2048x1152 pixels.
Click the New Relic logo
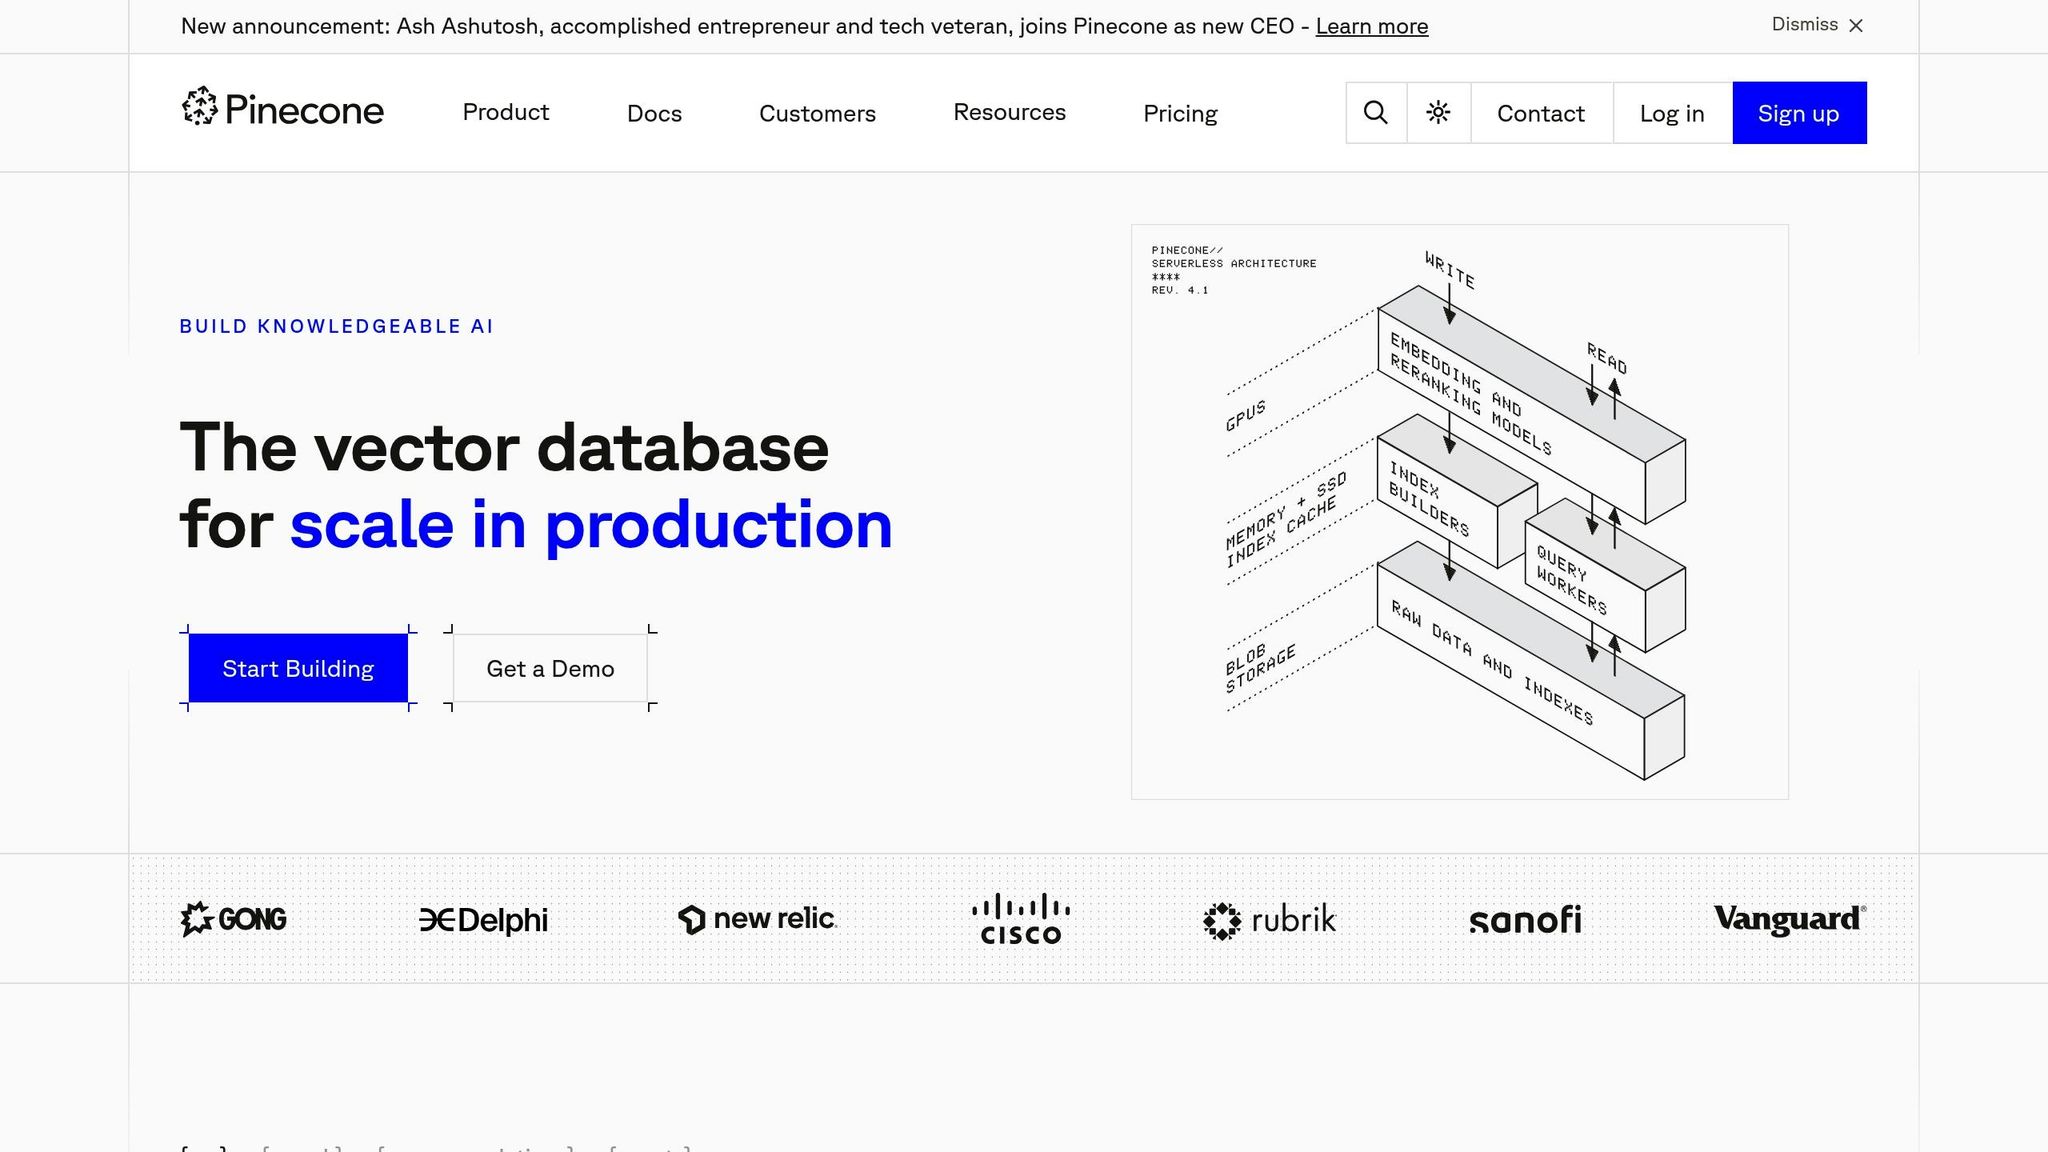point(757,919)
